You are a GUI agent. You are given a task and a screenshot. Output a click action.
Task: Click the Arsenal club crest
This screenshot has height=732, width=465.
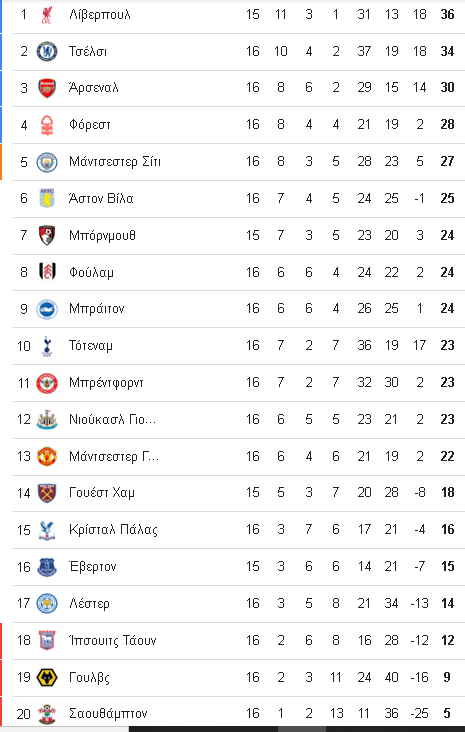[x=47, y=88]
